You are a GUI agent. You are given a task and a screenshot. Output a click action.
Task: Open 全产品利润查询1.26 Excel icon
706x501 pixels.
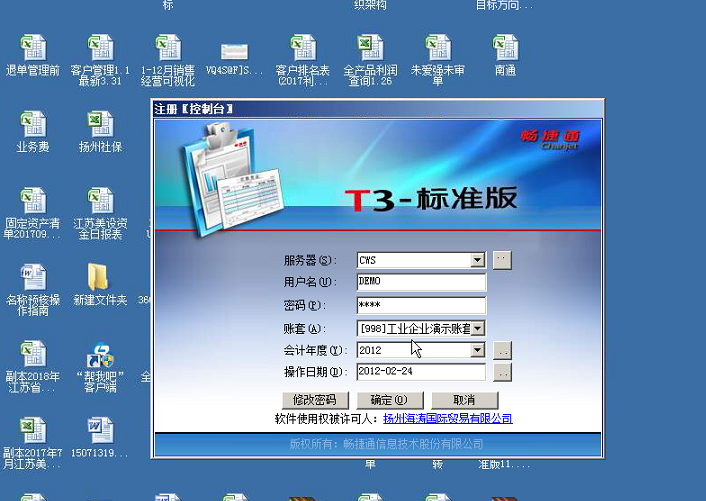pyautogui.click(x=370, y=48)
